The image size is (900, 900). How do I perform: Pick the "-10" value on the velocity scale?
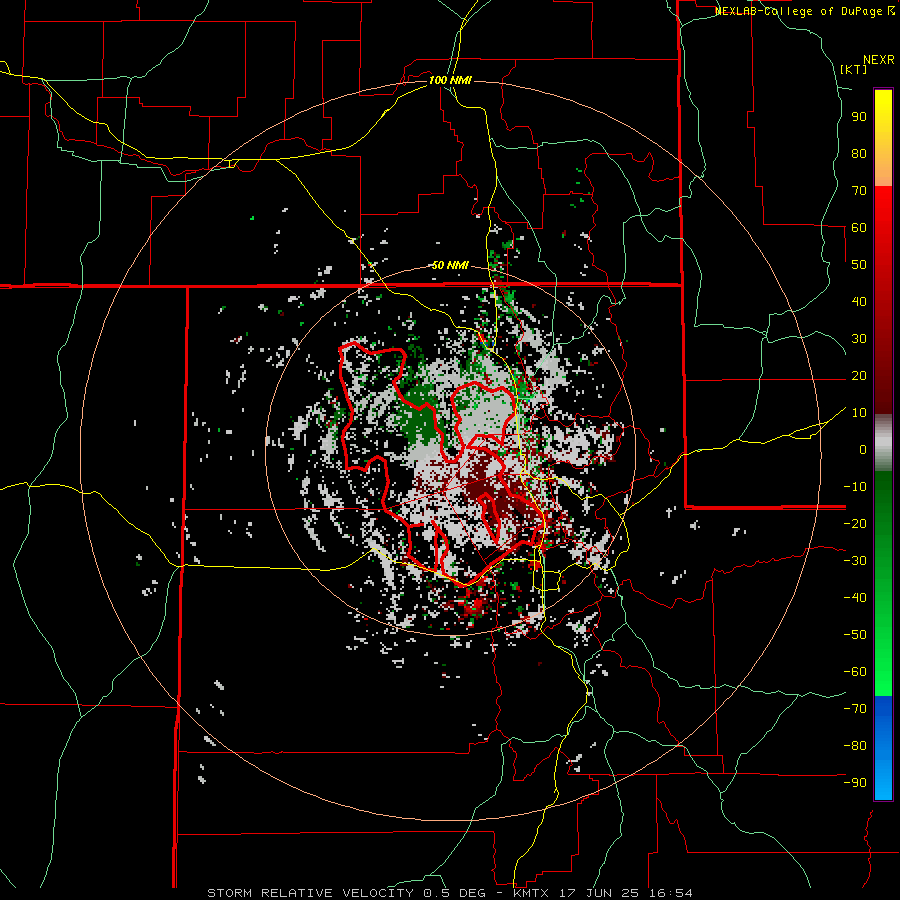(855, 487)
